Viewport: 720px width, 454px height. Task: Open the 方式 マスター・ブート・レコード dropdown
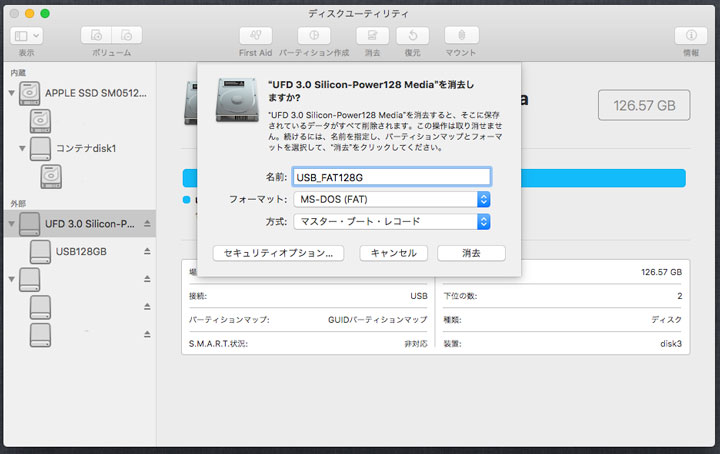point(390,222)
